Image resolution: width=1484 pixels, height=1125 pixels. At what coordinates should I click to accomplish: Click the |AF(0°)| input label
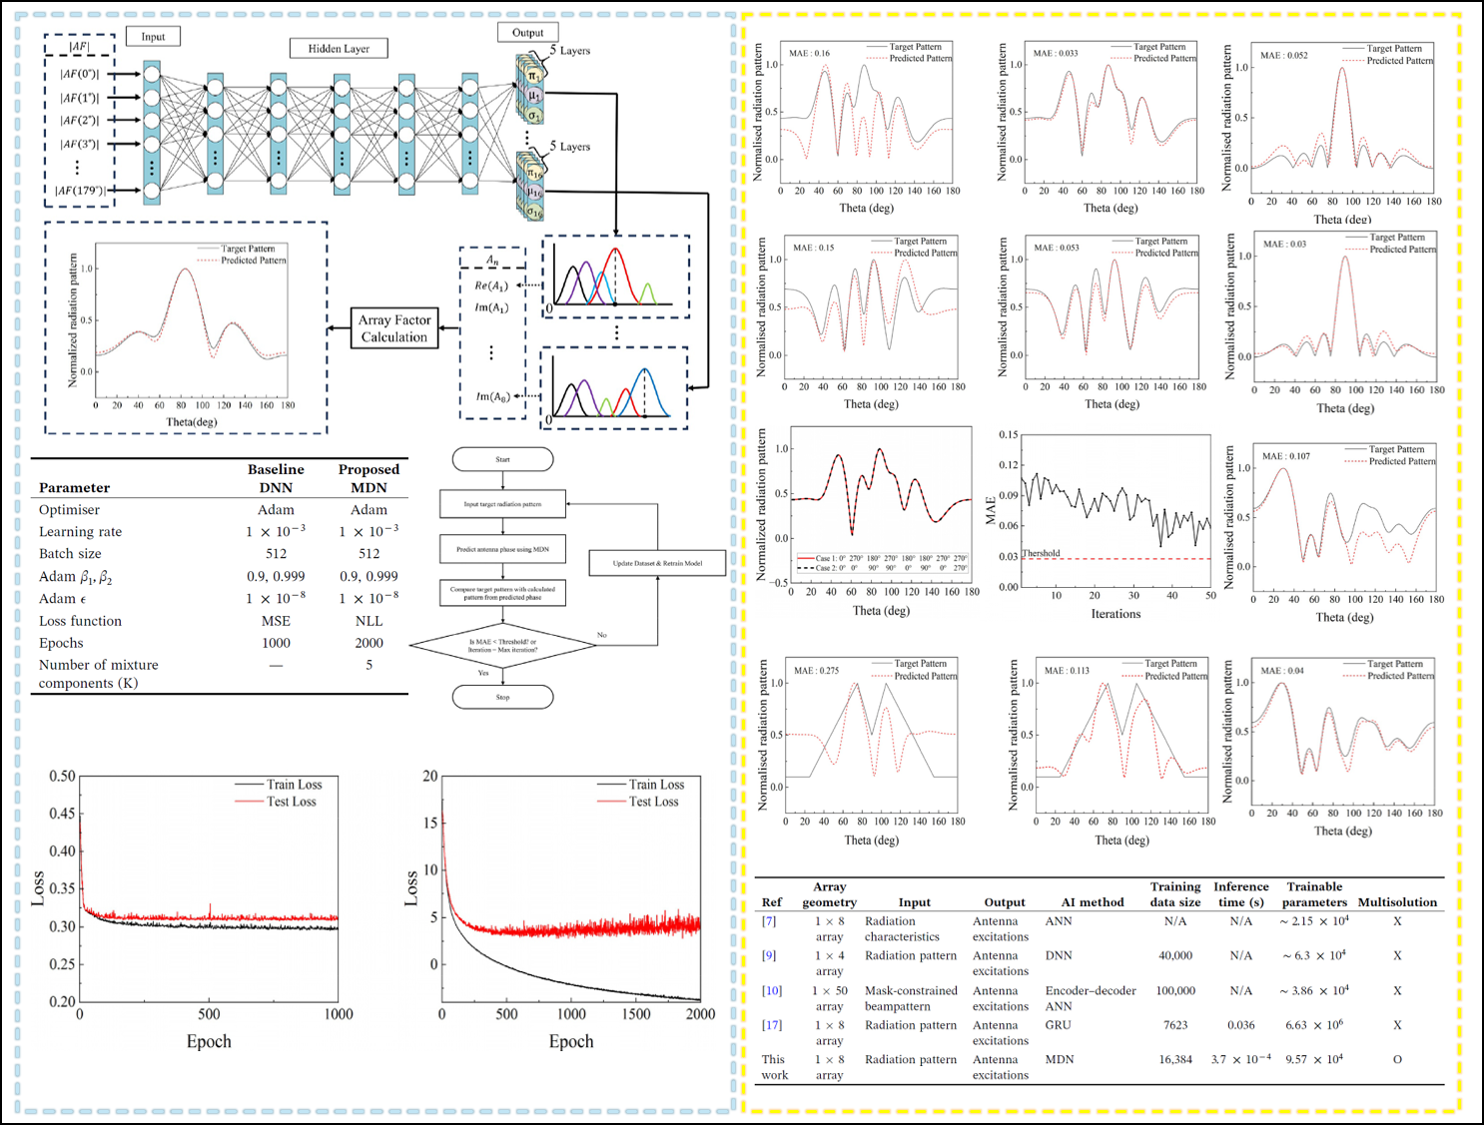click(79, 74)
